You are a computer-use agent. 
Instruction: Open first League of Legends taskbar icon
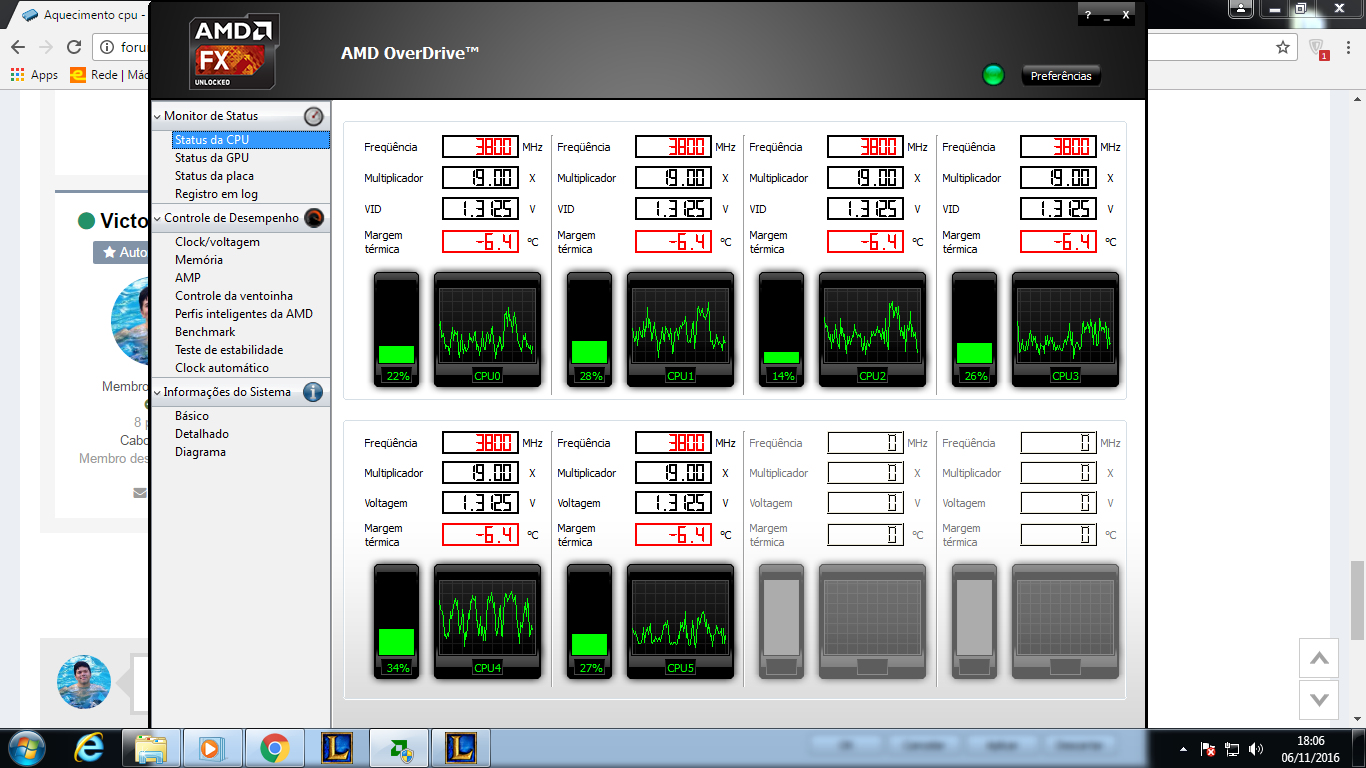336,747
